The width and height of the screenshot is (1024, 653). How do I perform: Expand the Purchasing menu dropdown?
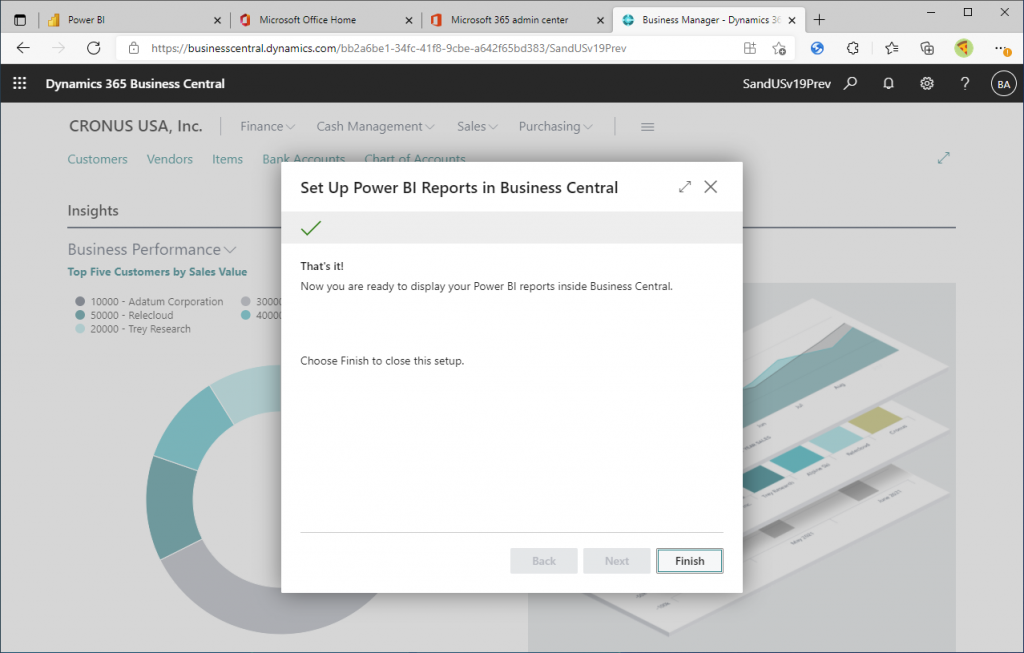tap(555, 127)
